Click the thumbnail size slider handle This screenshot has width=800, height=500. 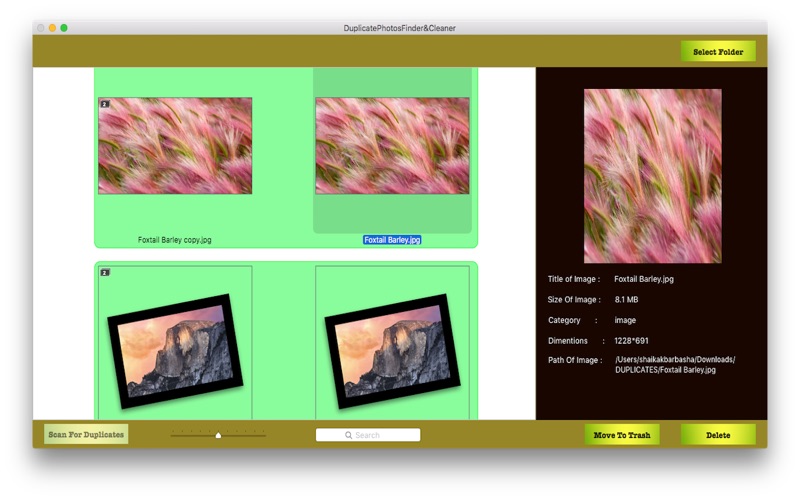[x=218, y=435]
